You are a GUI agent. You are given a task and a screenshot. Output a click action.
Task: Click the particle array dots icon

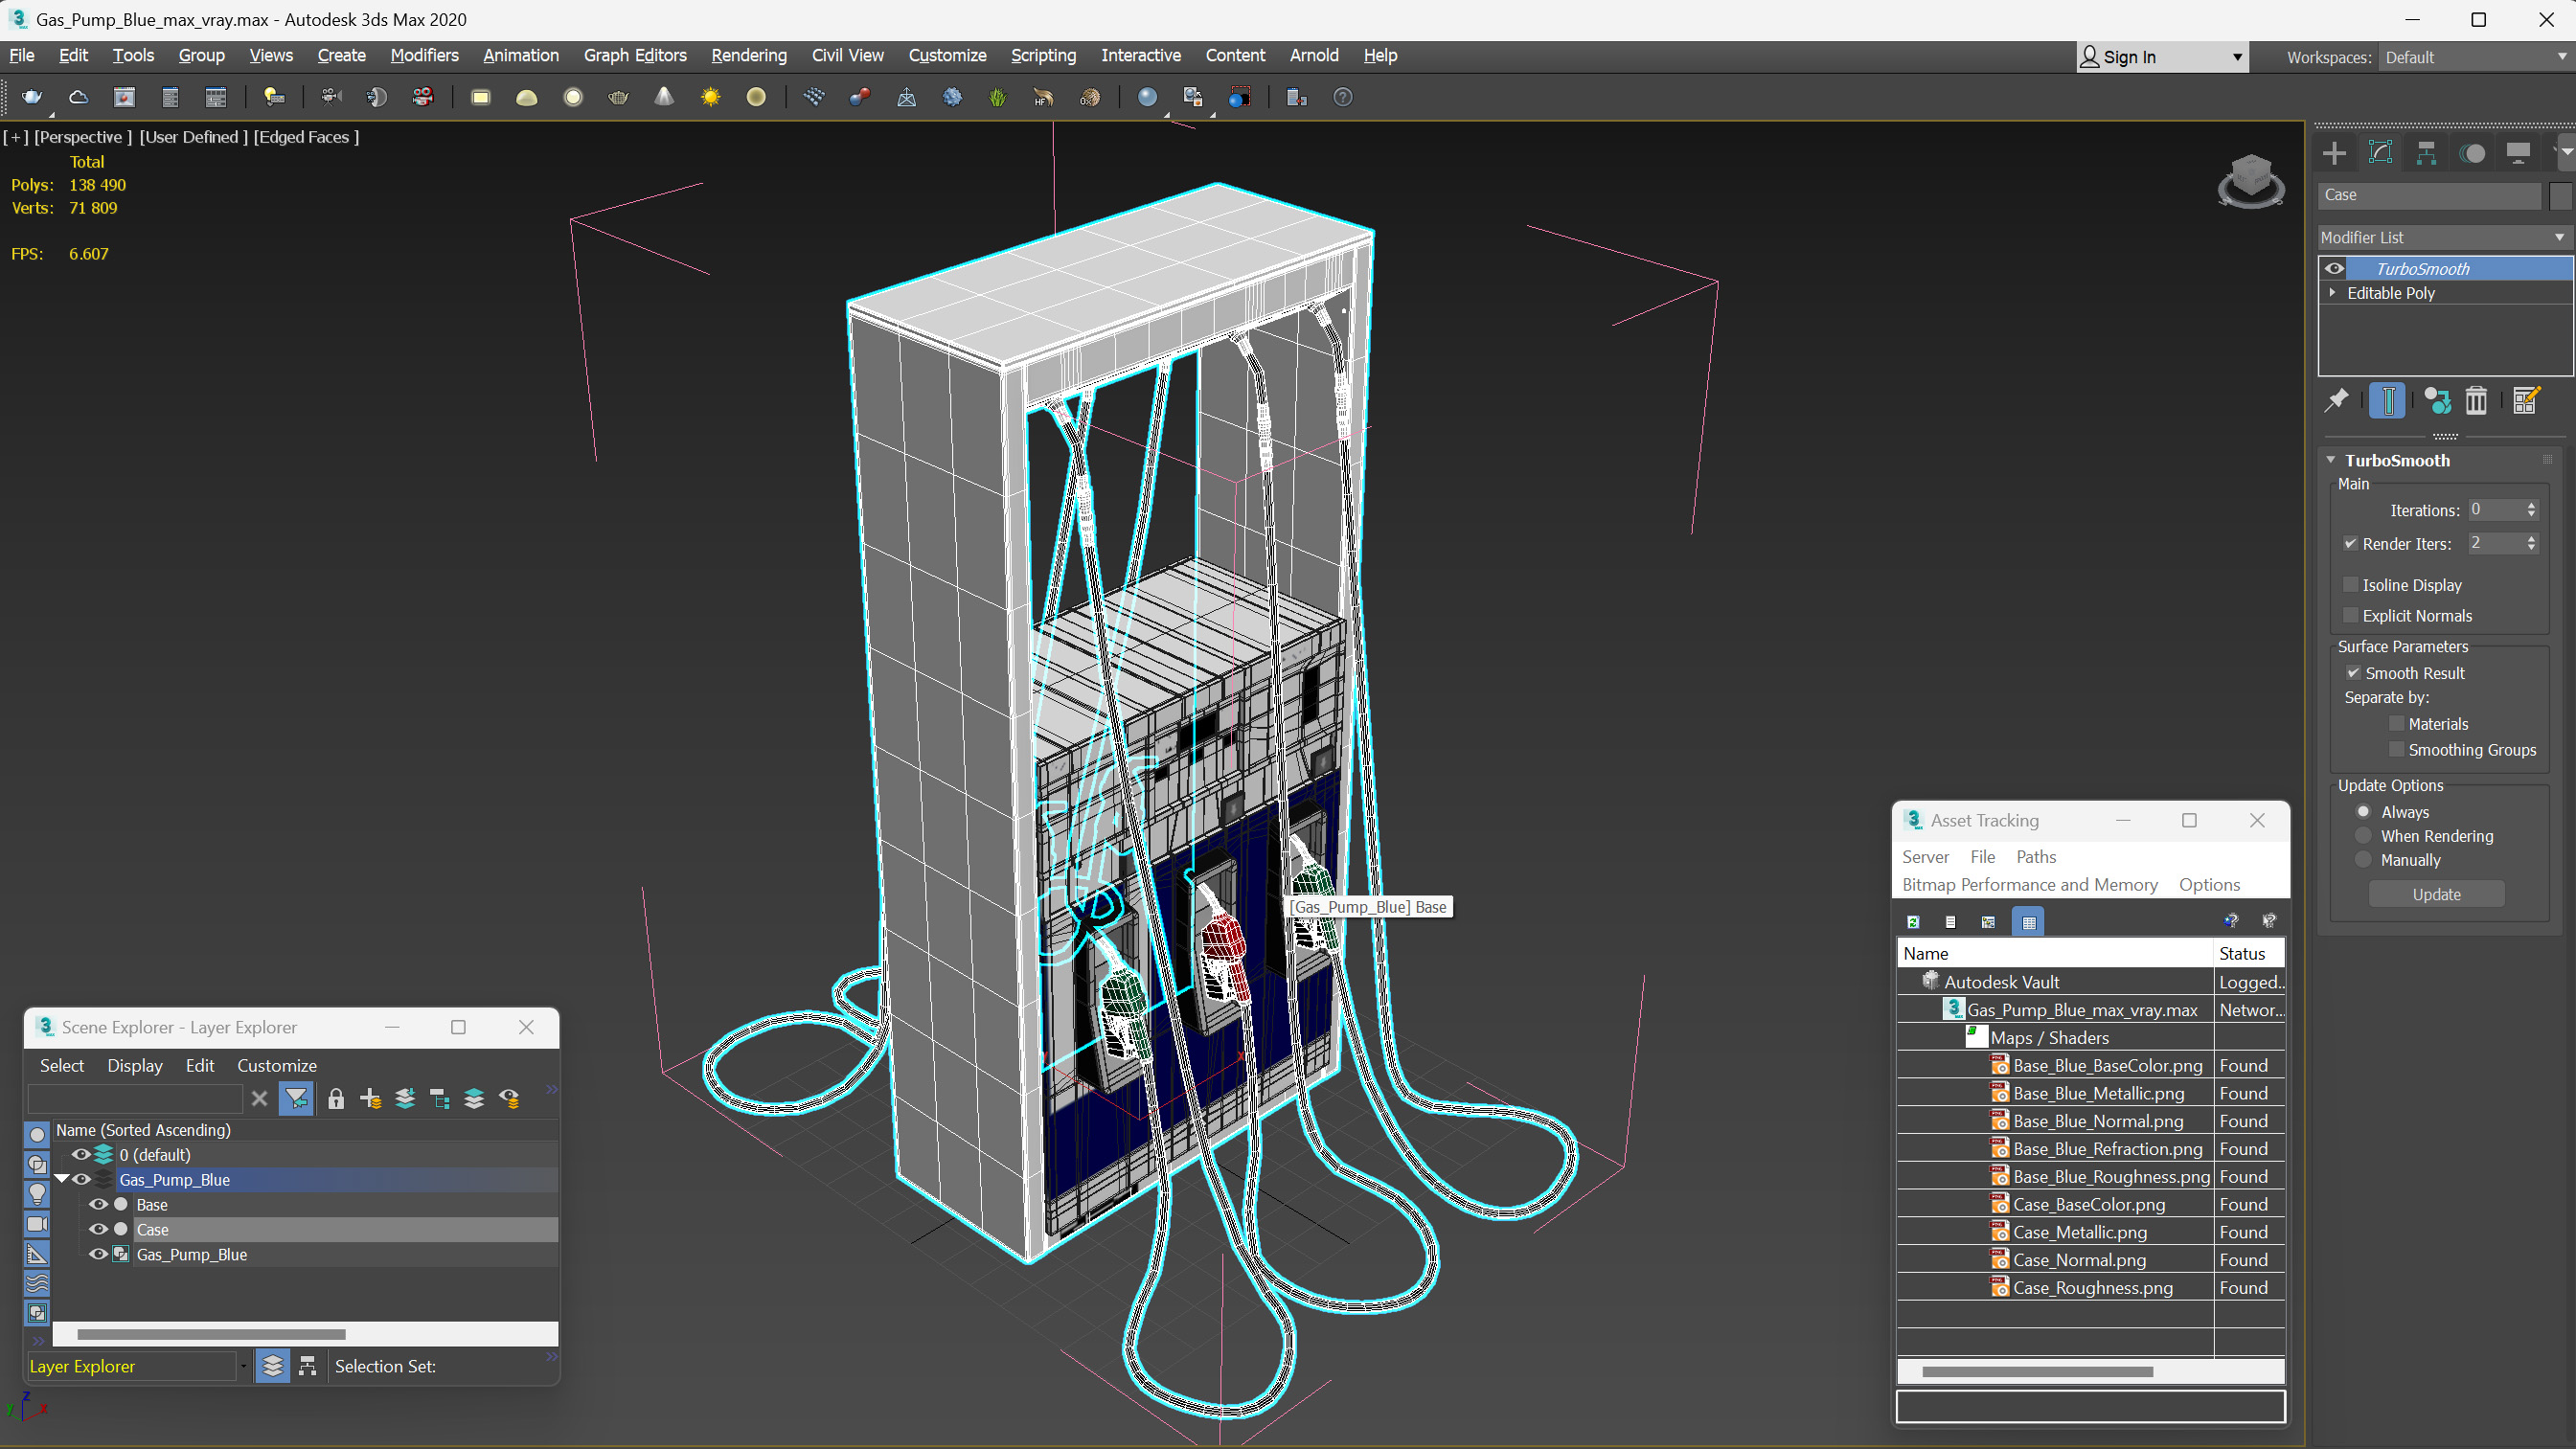[x=814, y=97]
